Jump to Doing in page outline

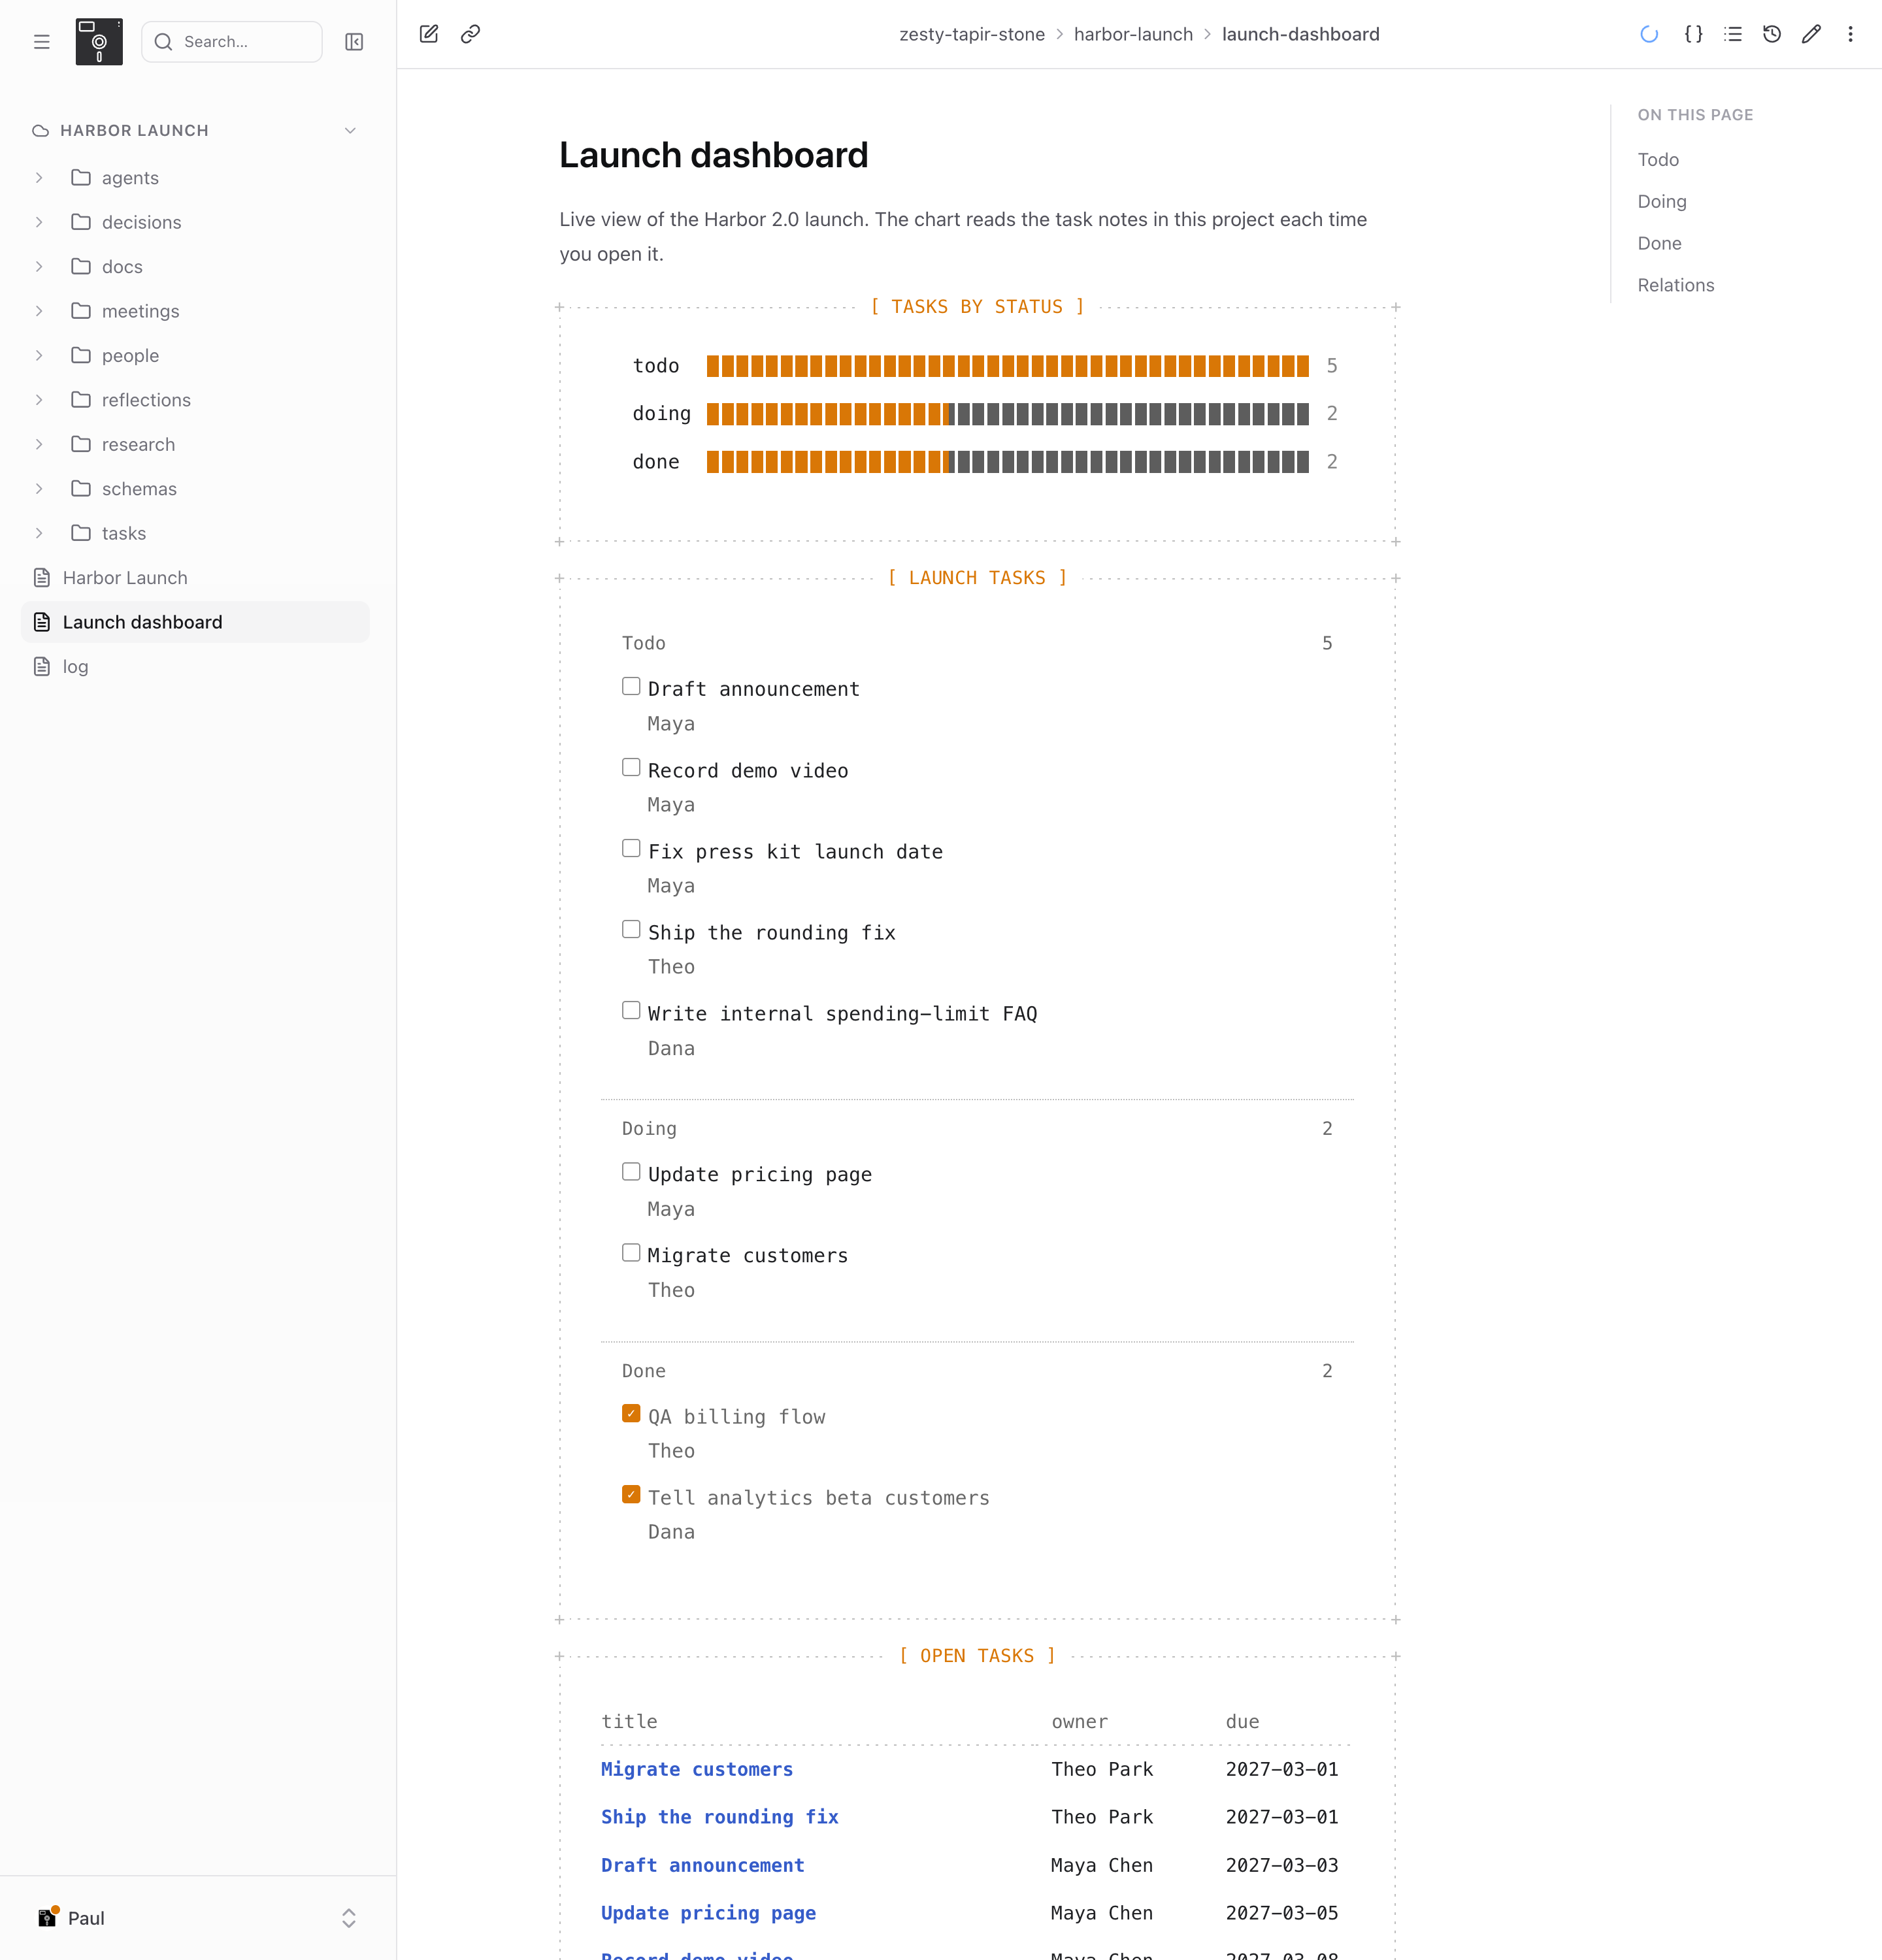click(x=1662, y=202)
